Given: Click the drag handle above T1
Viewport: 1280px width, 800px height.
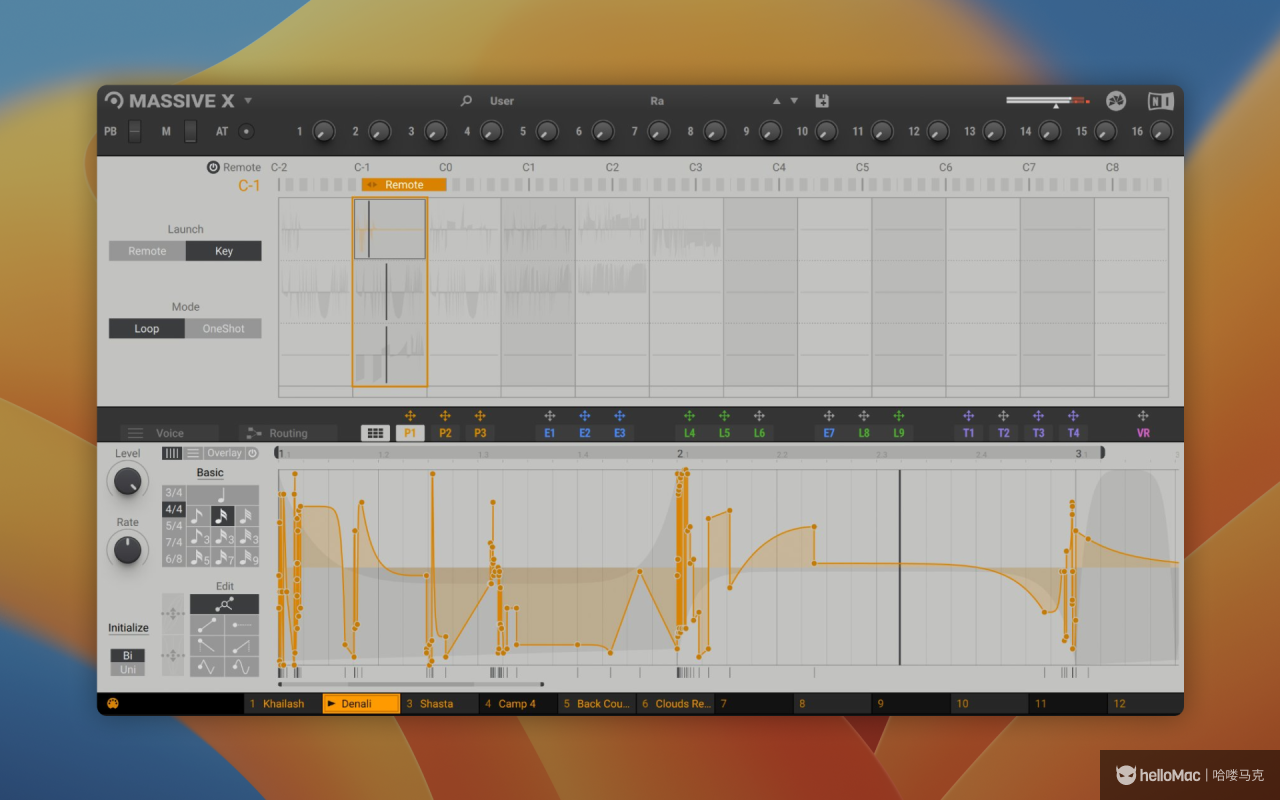Looking at the screenshot, I should (968, 416).
